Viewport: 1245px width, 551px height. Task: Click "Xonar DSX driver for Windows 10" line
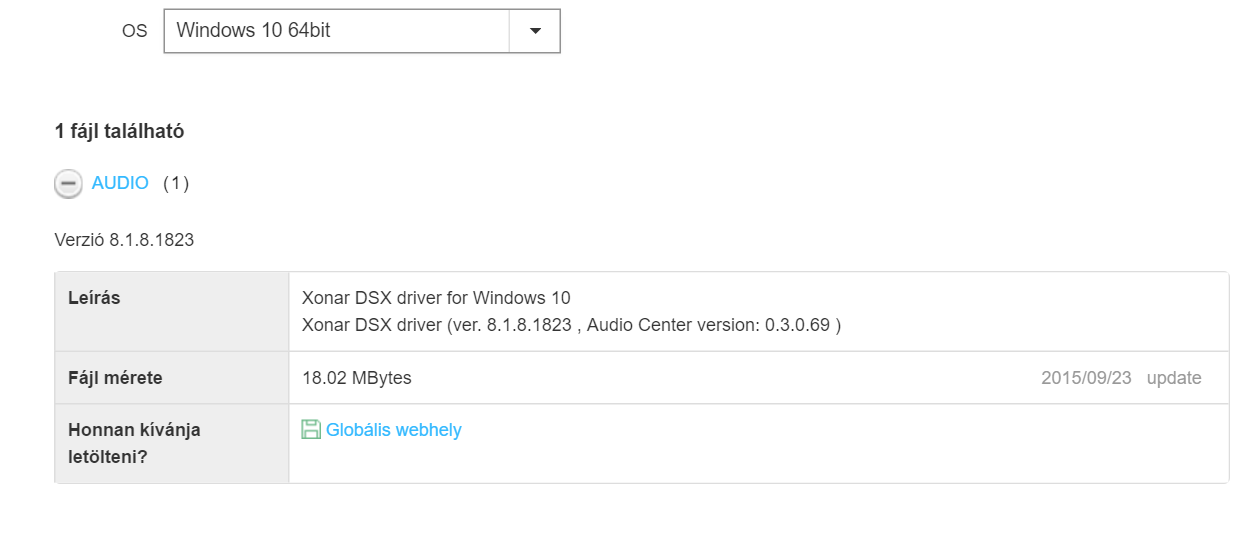(436, 298)
